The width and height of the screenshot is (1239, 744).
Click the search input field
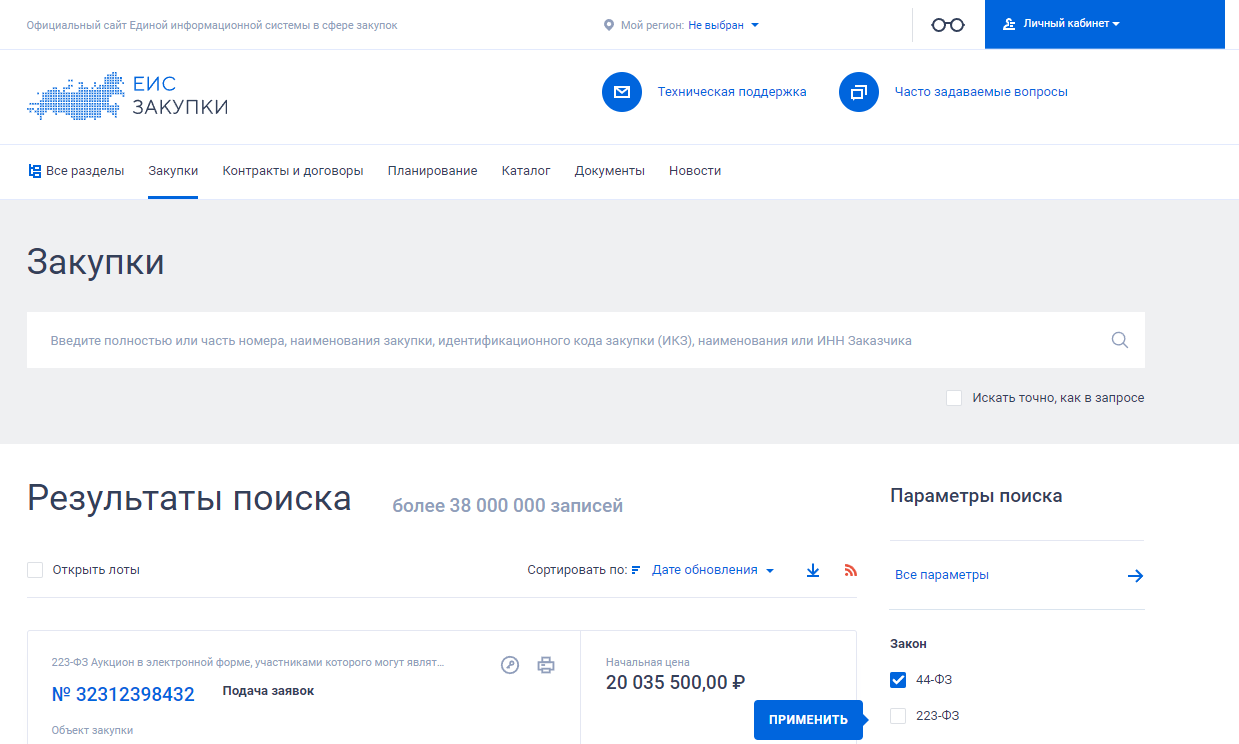(500, 340)
